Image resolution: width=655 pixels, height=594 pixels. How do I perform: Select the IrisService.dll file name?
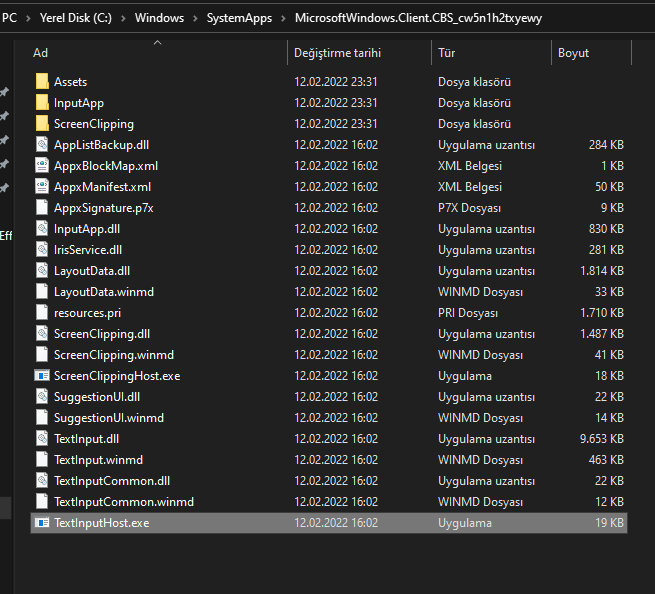click(x=88, y=250)
